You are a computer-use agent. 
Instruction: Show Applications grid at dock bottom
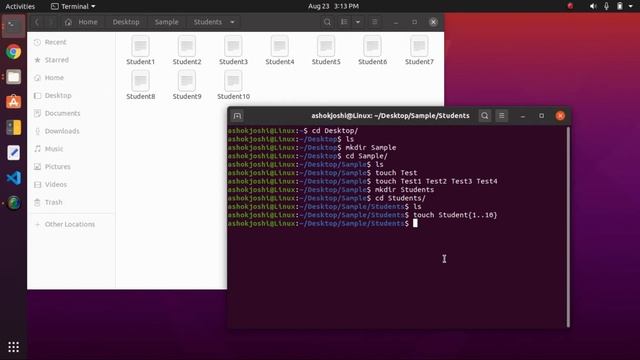click(13, 347)
